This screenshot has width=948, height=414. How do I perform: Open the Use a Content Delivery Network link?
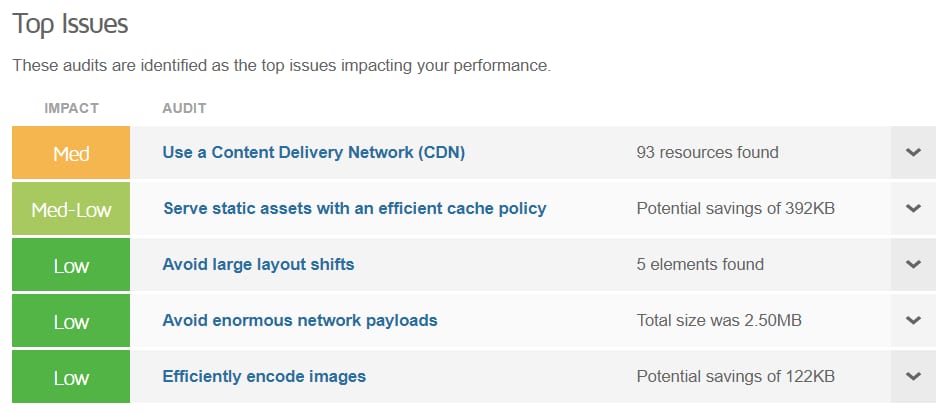click(314, 153)
